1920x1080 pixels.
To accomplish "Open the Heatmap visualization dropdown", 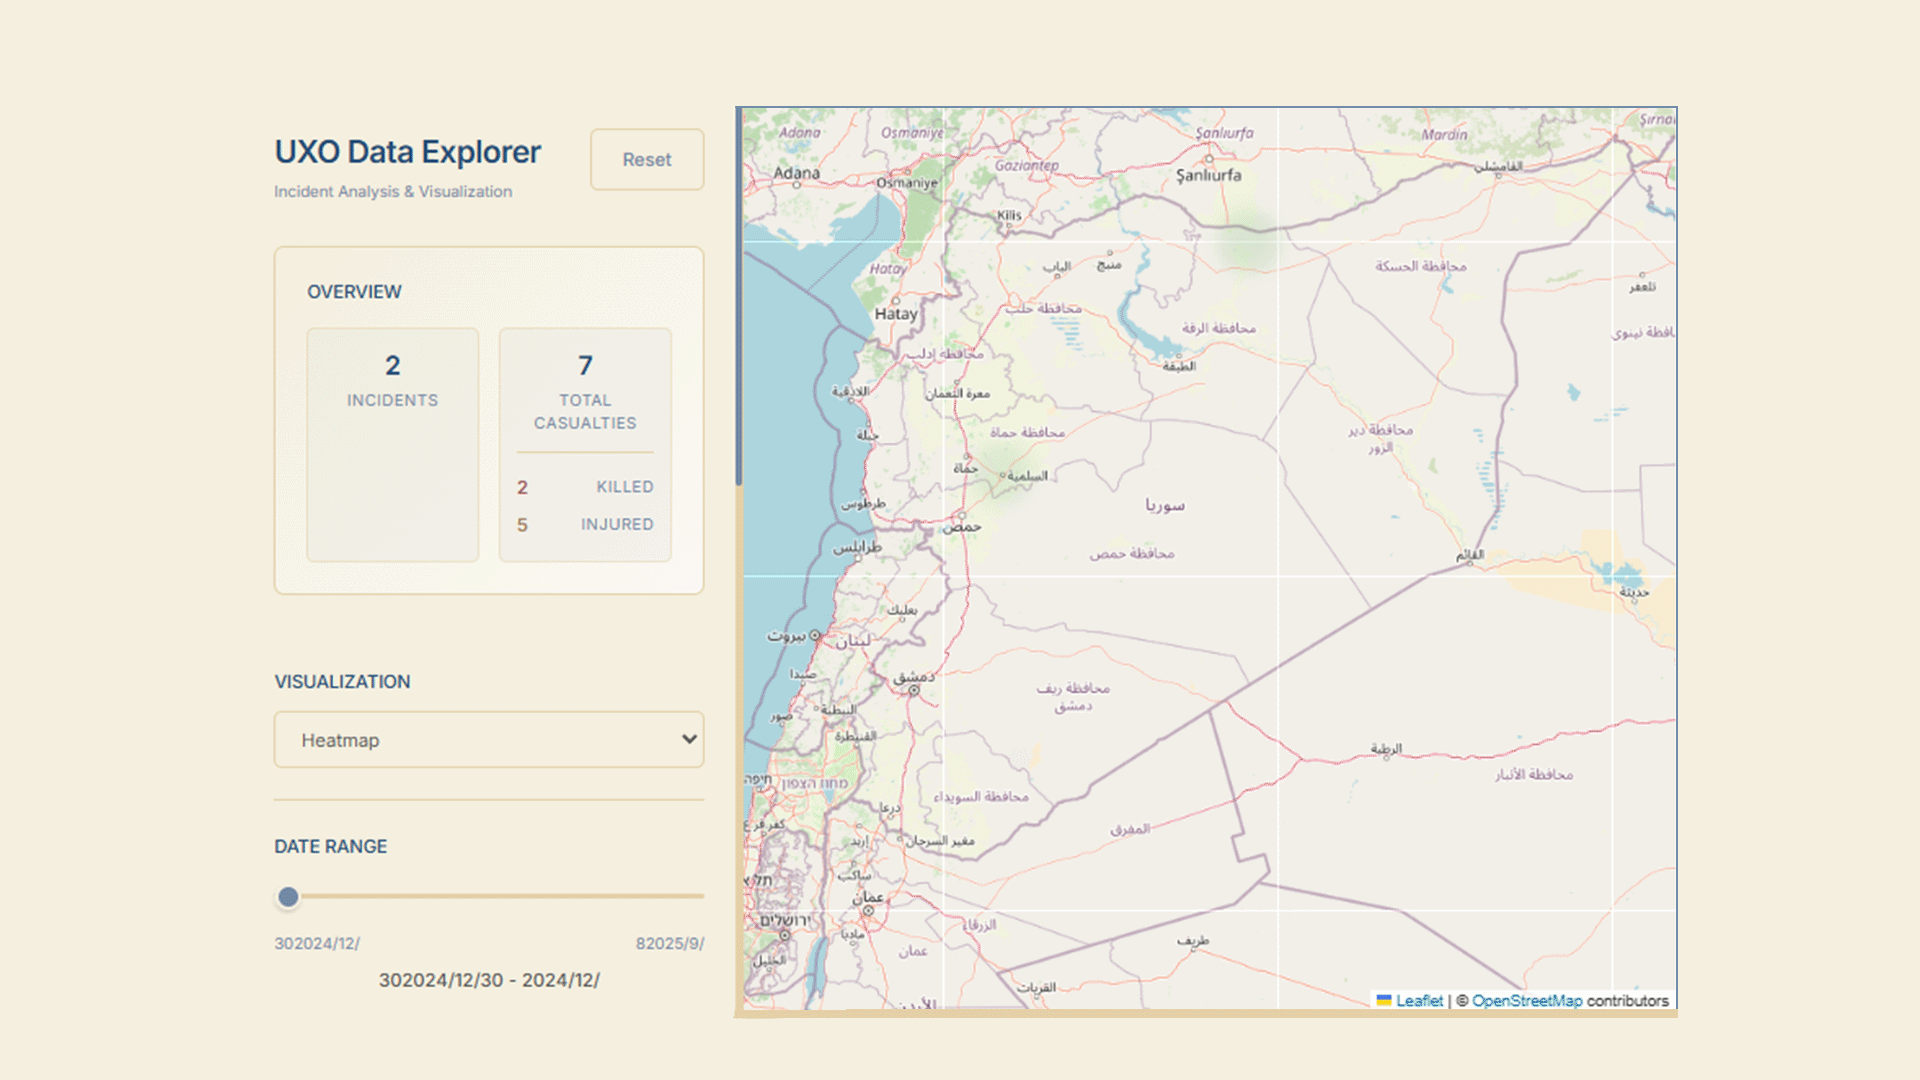I will [x=488, y=740].
